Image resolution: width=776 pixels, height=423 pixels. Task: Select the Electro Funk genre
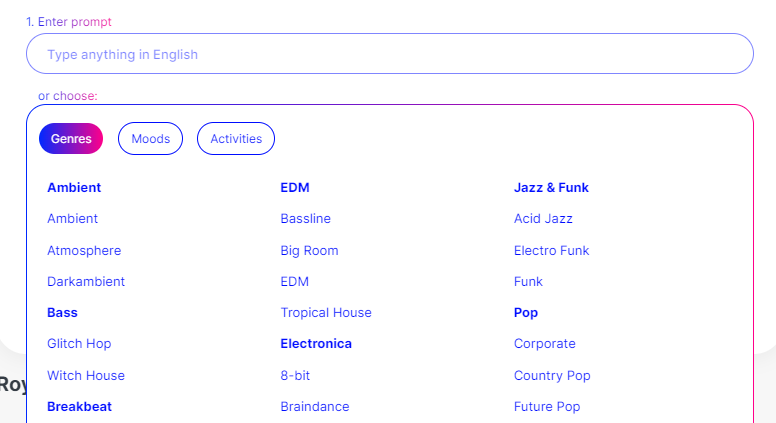tap(551, 250)
